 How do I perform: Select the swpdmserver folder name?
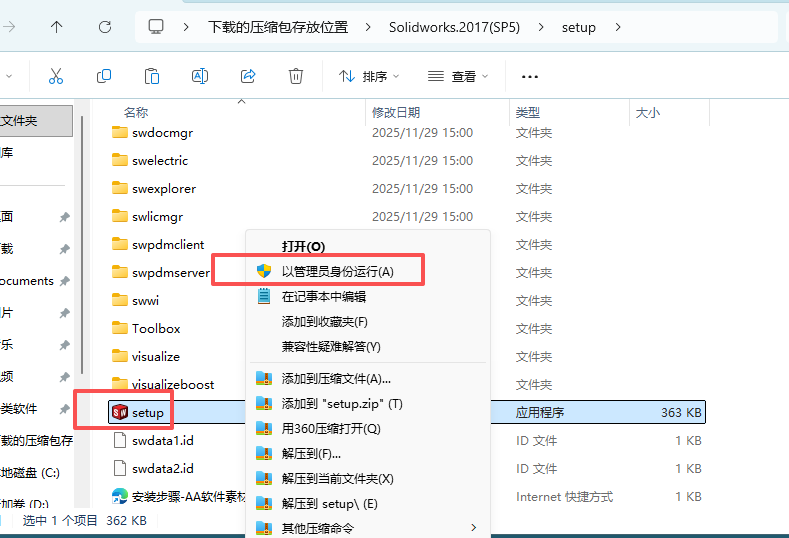tap(171, 273)
